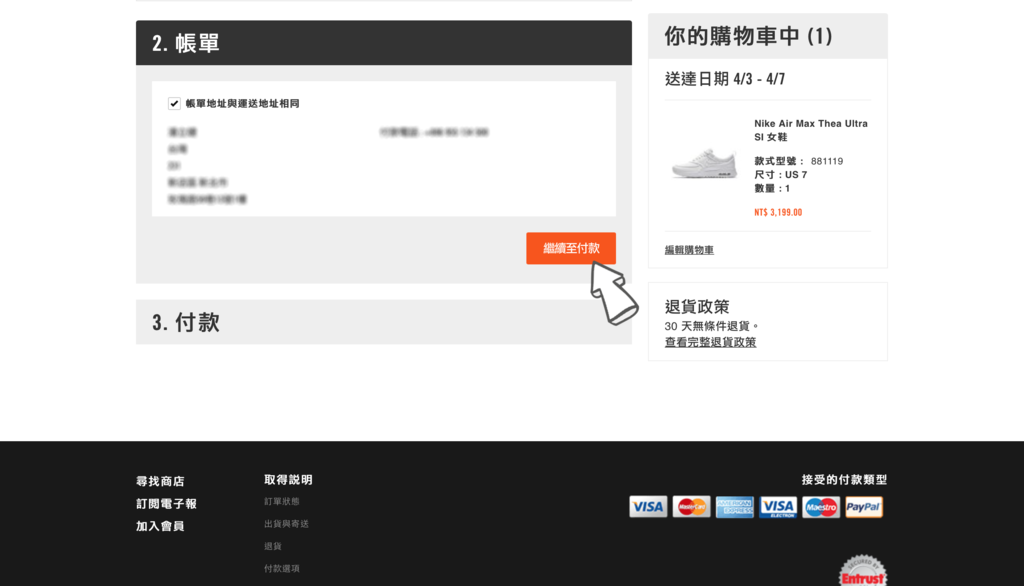Open the 訂閱電子報 footer link
Image resolution: width=1024 pixels, height=586 pixels.
pos(166,504)
